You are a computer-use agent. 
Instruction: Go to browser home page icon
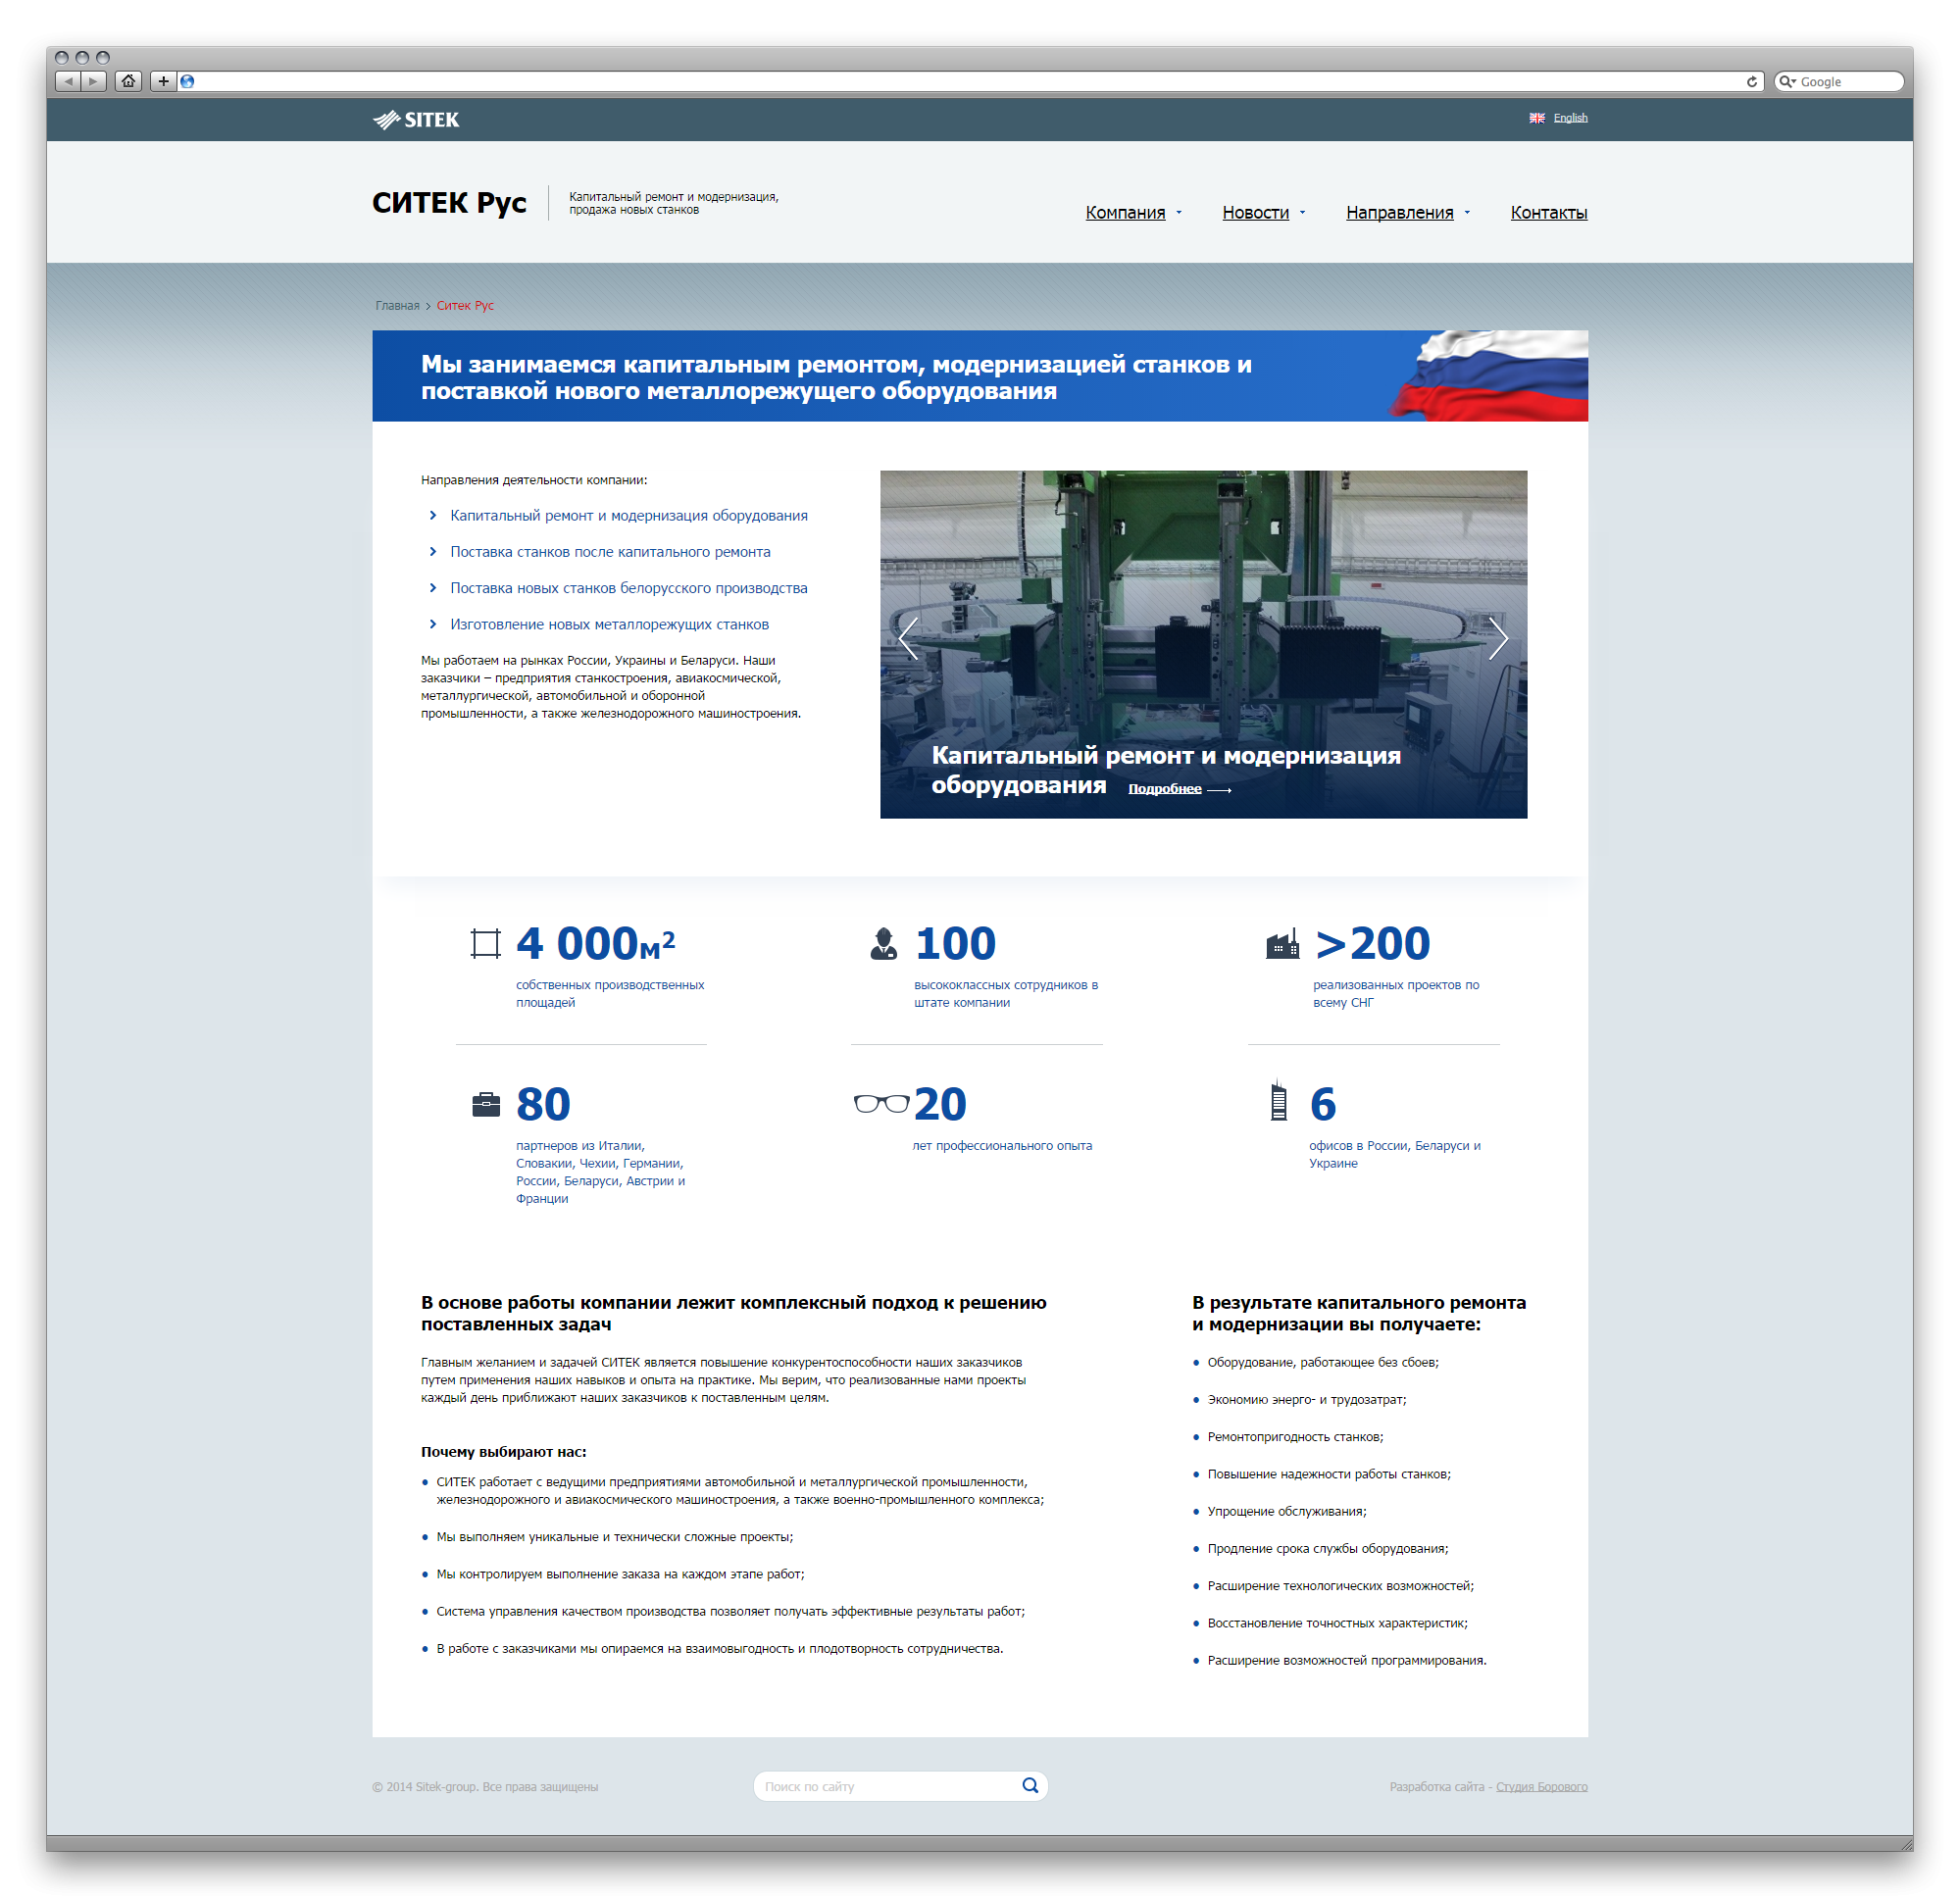point(128,81)
